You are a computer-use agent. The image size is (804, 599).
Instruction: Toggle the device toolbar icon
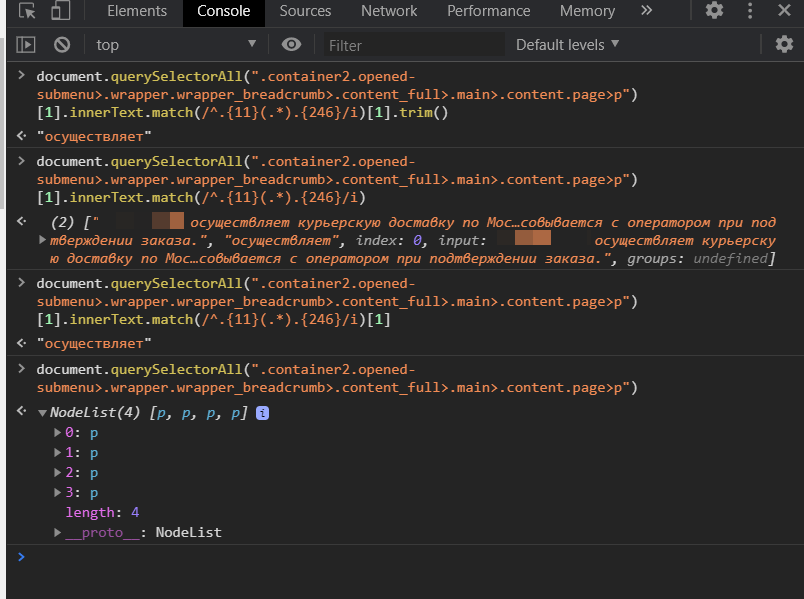pyautogui.click(x=61, y=12)
